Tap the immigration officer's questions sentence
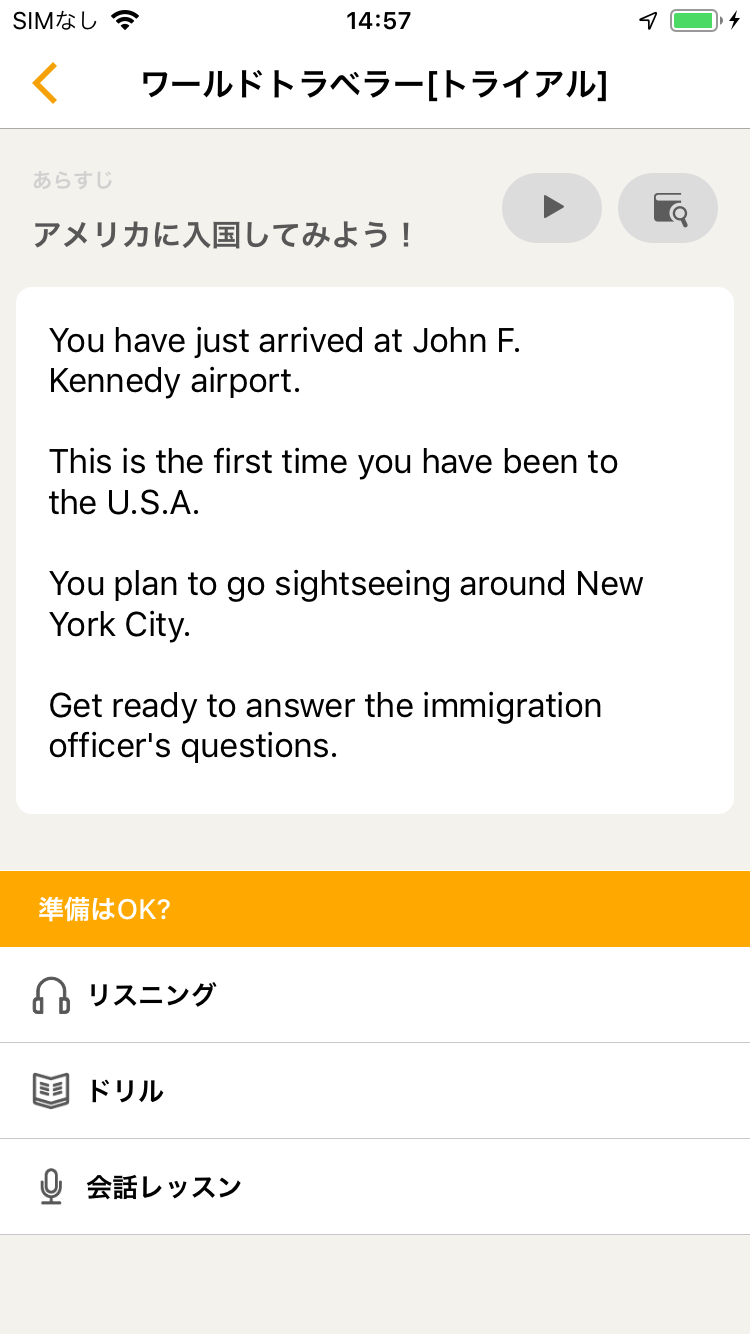750x1334 pixels. click(325, 725)
